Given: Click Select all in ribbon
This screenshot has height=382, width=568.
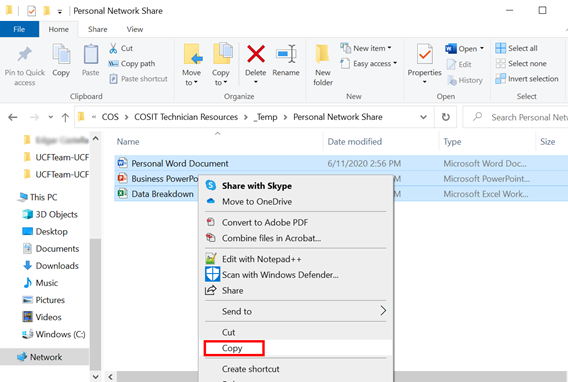Looking at the screenshot, I should tap(516, 48).
